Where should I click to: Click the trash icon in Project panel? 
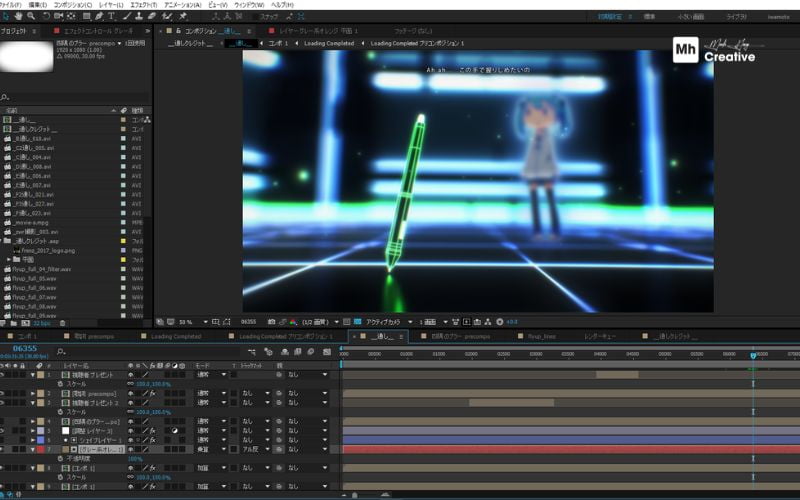pyautogui.click(x=62, y=323)
